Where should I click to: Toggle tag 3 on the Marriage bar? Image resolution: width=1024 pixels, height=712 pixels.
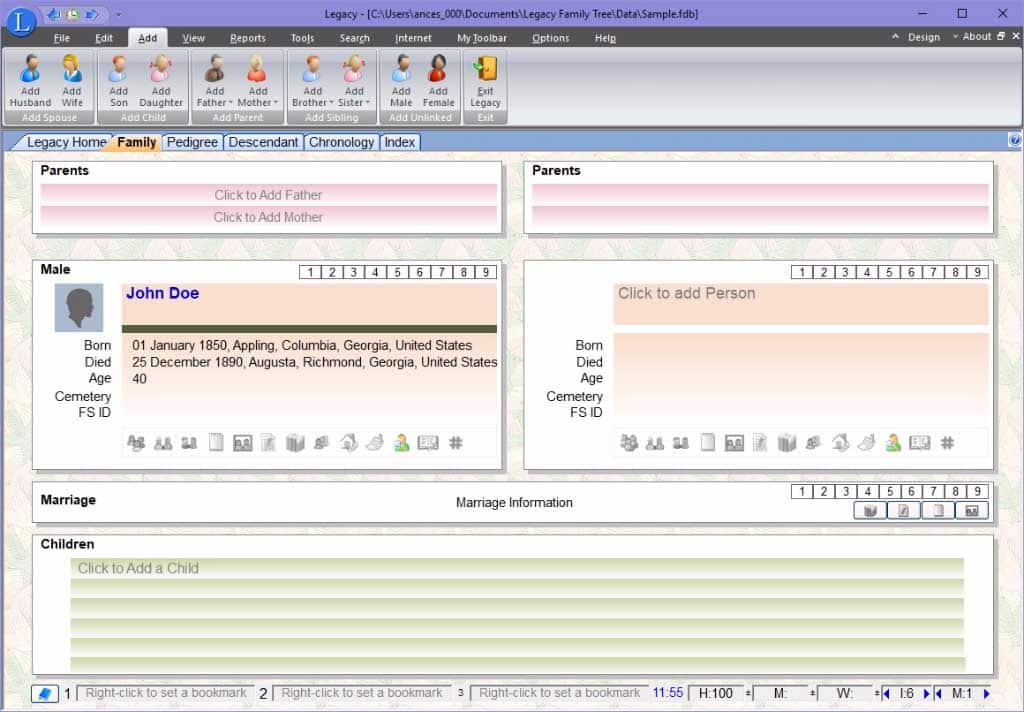click(x=846, y=492)
